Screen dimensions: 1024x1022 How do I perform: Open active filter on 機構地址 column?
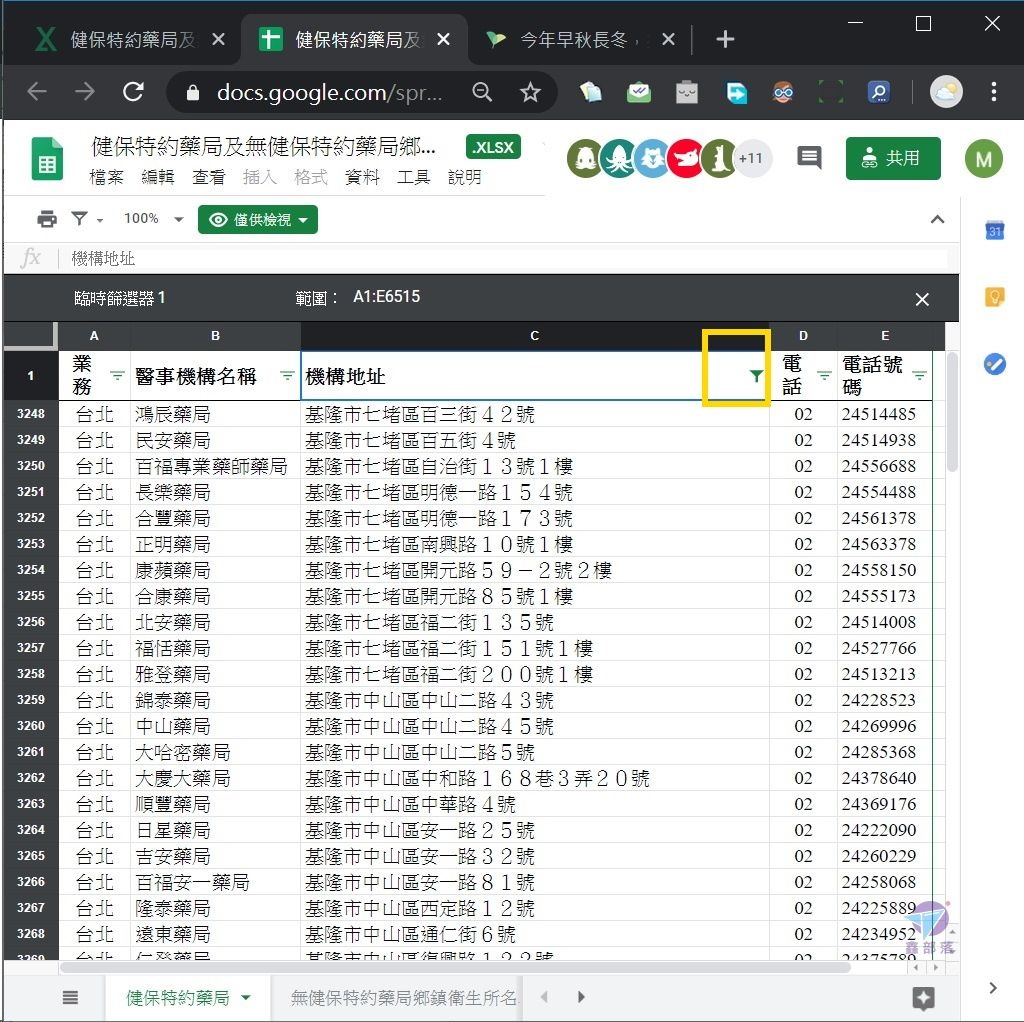pyautogui.click(x=756, y=375)
